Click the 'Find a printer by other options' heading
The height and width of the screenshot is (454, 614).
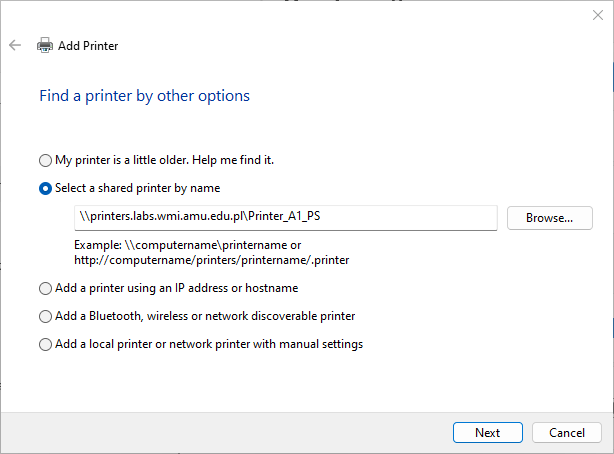pos(144,96)
